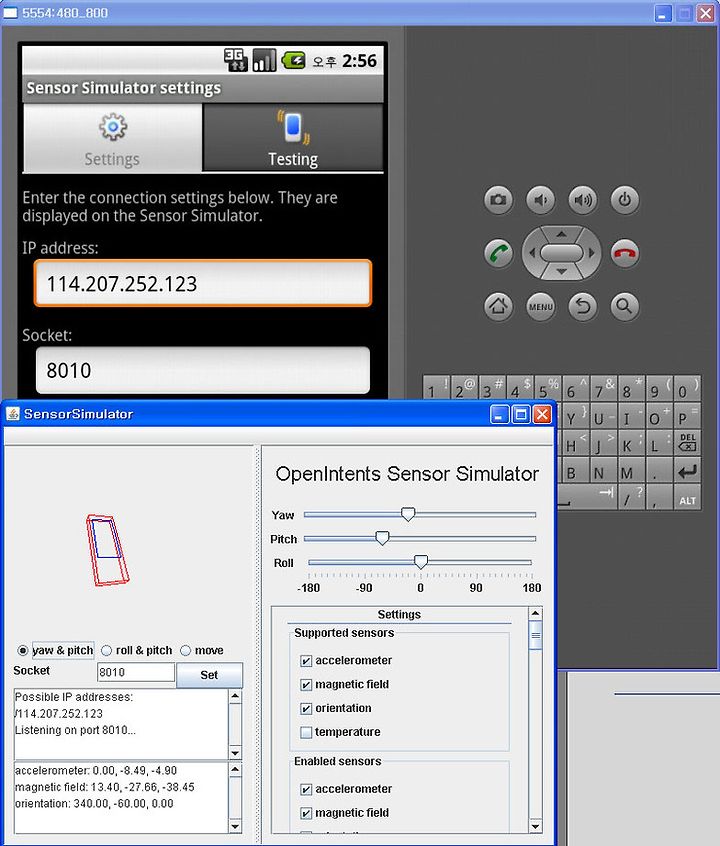Click the Yaw slider handle
This screenshot has width=720, height=846.
(408, 514)
